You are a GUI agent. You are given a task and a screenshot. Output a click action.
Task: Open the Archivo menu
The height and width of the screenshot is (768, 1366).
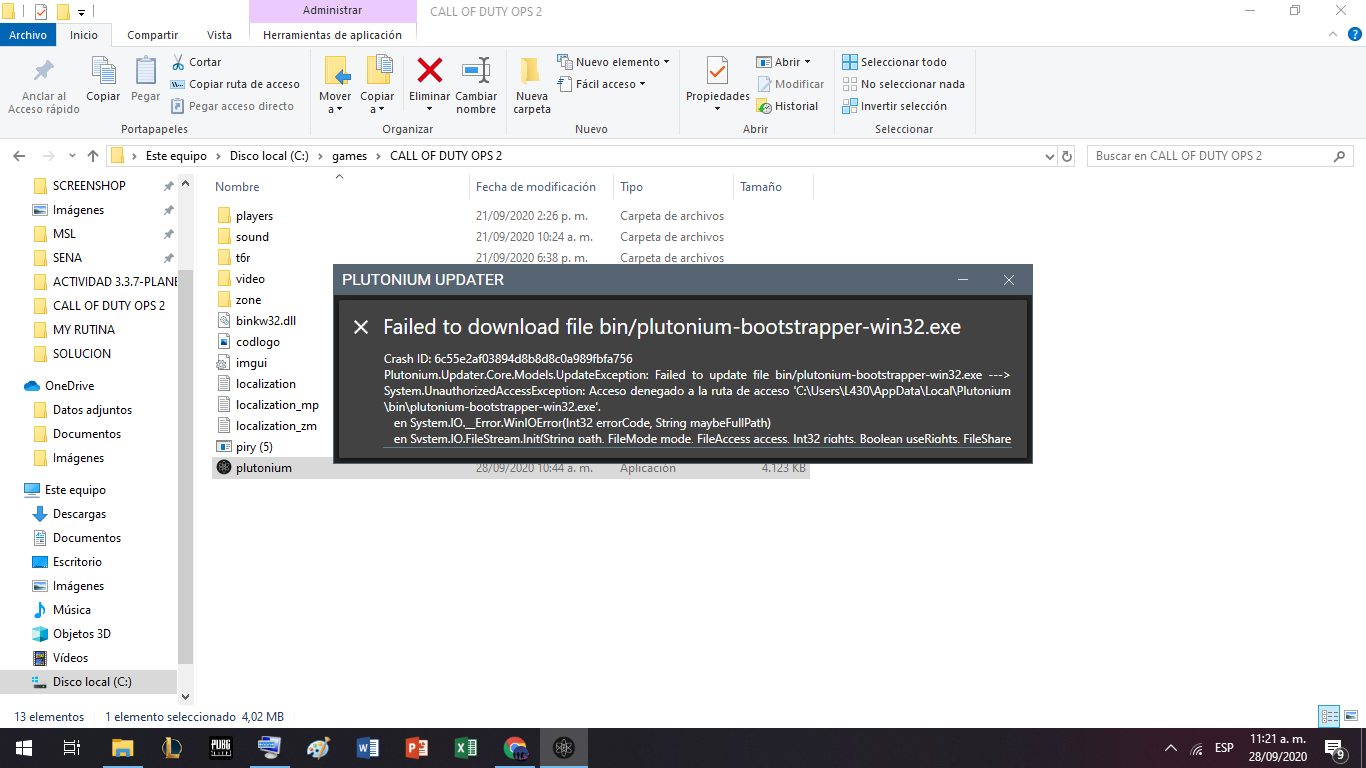pos(28,35)
